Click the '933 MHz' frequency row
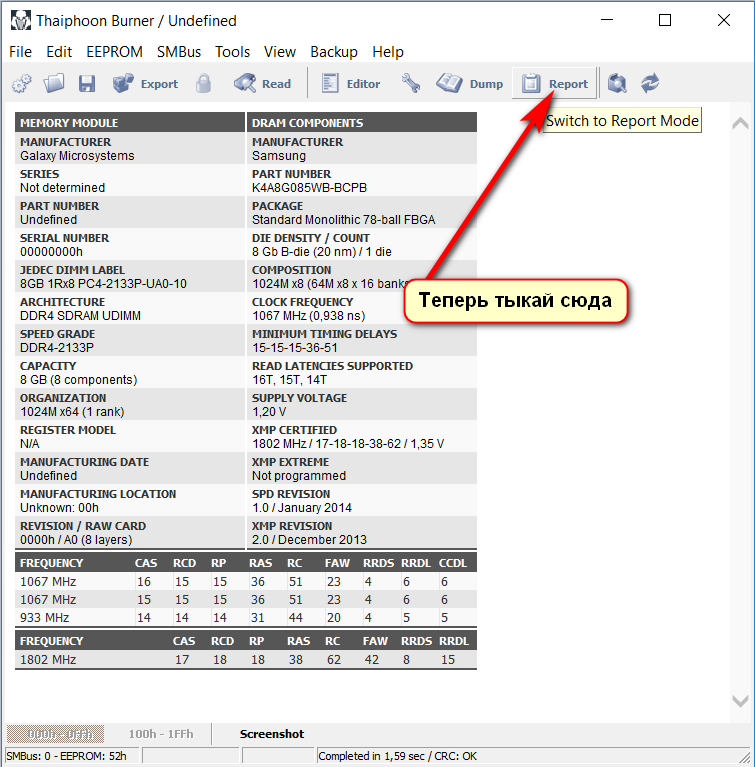The image size is (755, 767). (x=246, y=618)
